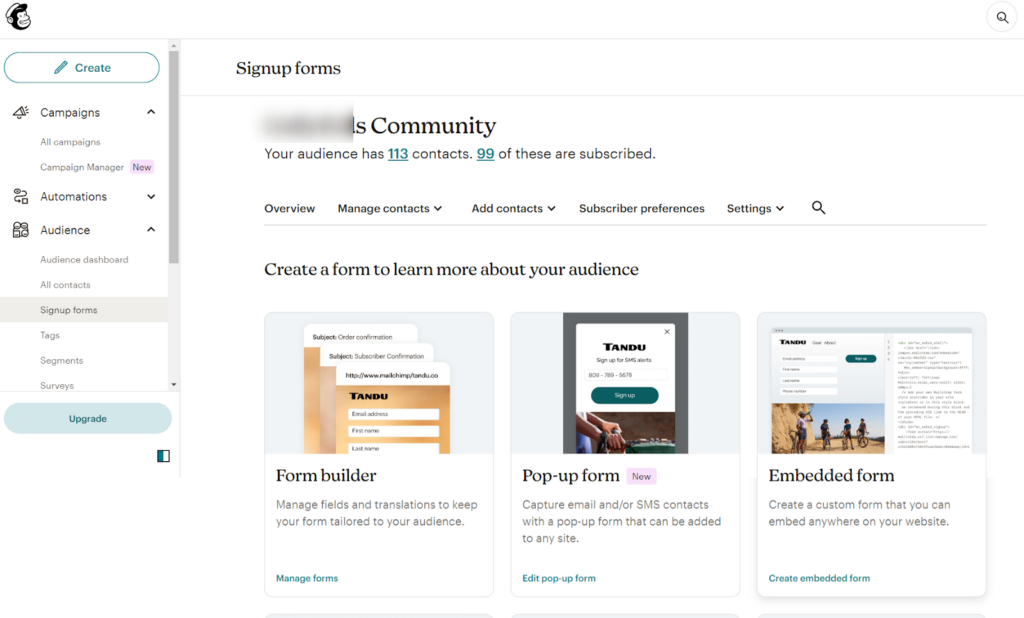Close the pop-up form preview X
Image resolution: width=1024 pixels, height=618 pixels.
click(667, 332)
